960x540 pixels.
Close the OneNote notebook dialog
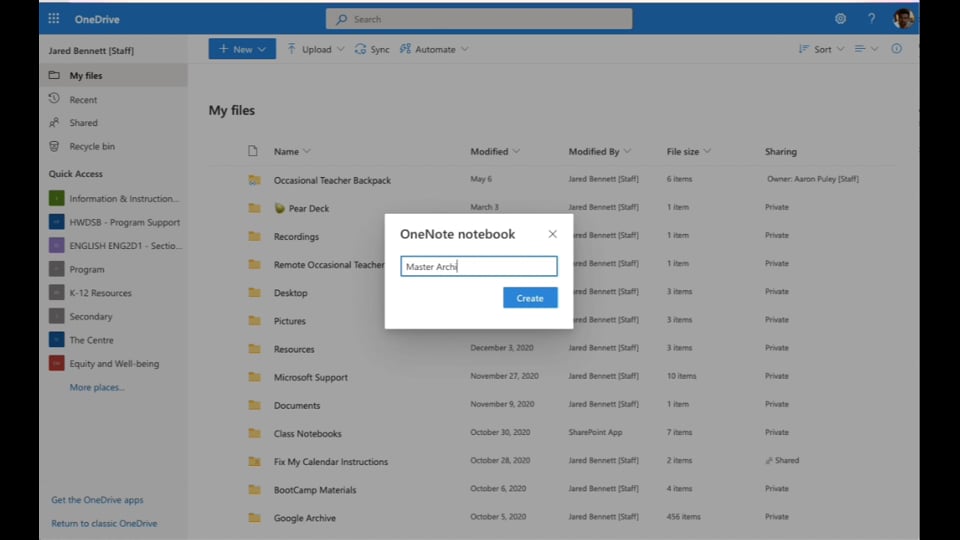(x=552, y=234)
